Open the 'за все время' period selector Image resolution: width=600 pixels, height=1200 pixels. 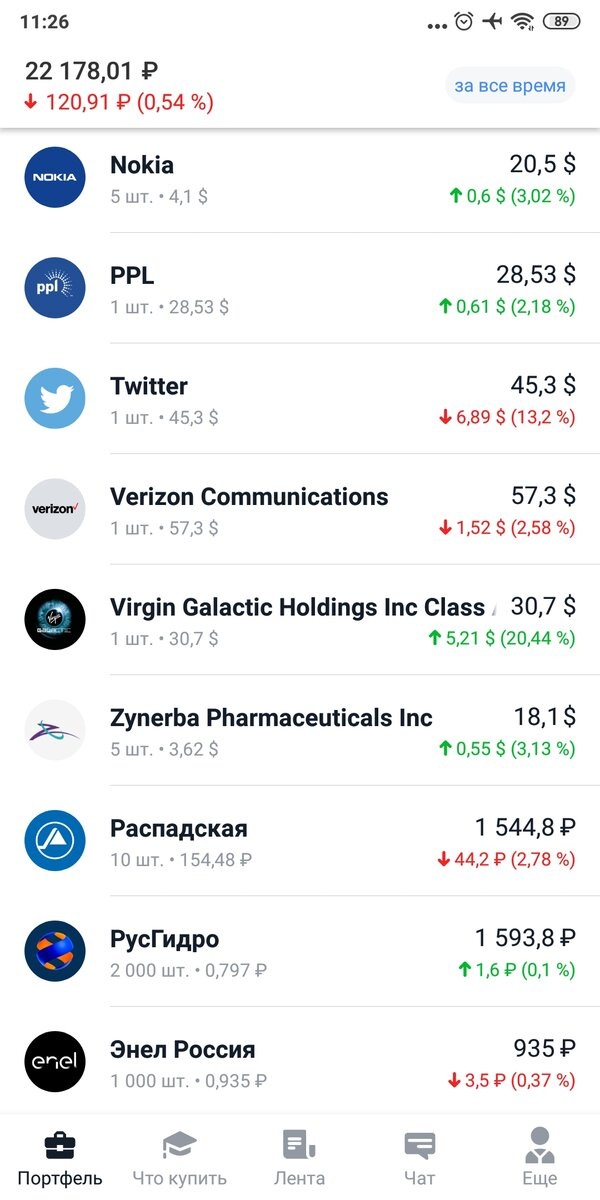click(509, 86)
